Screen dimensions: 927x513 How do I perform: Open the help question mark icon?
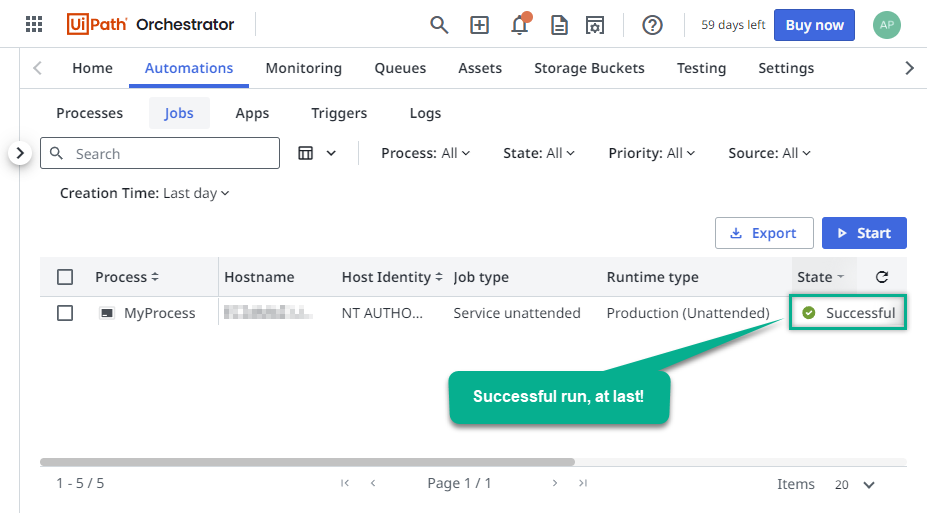pos(652,25)
